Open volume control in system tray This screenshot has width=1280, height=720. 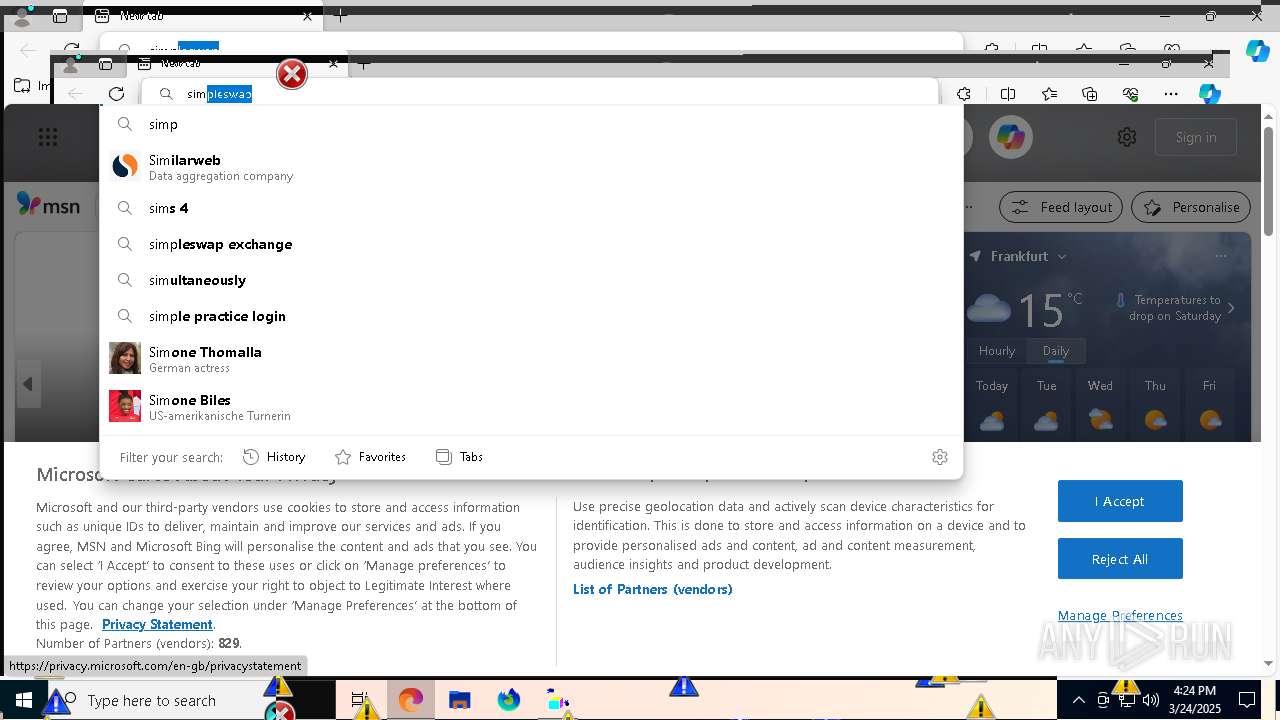click(x=1150, y=700)
